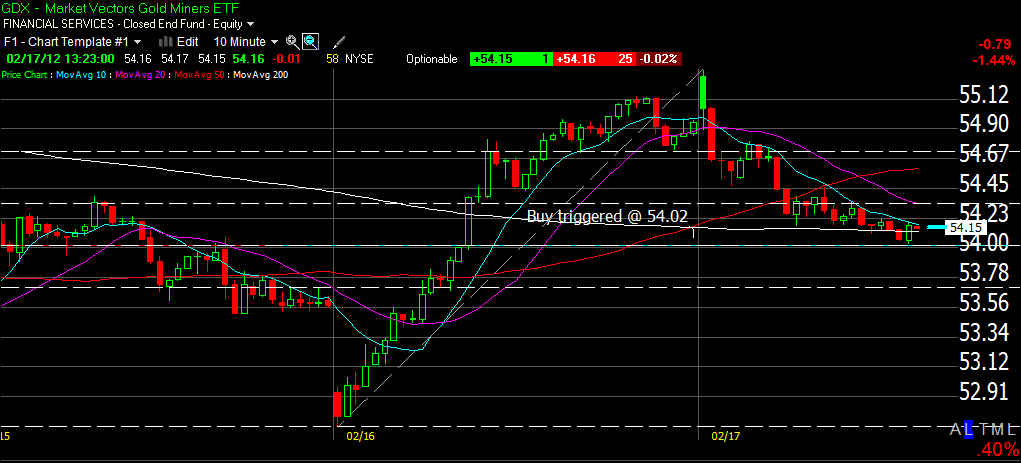This screenshot has height=463, width=1021.
Task: Click the red +54.16 ask box
Action: (594, 59)
